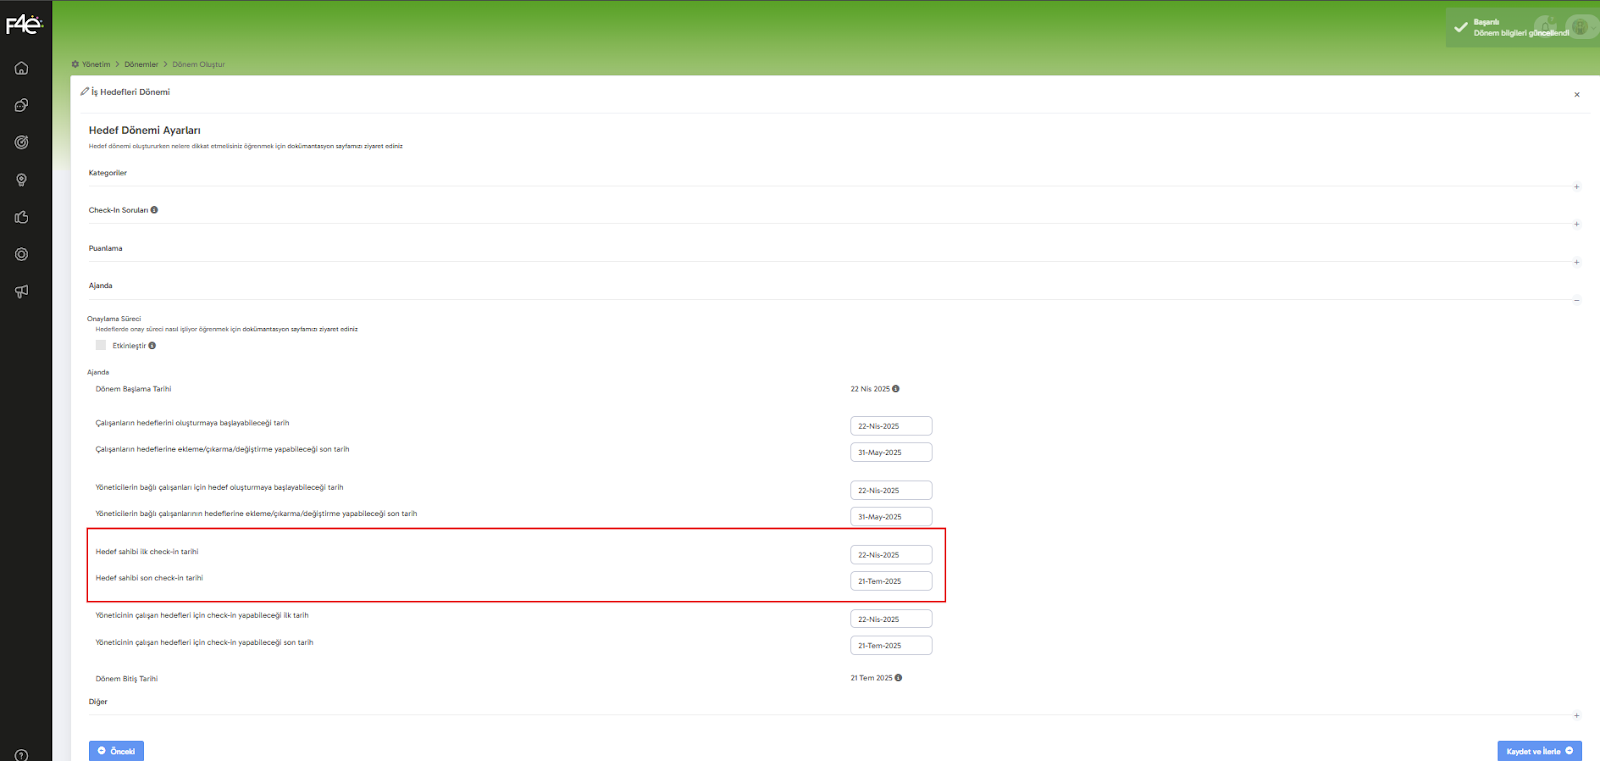The height and width of the screenshot is (761, 1600).
Task: Open the Hedef sahibi ilk check-in date field
Action: tap(890, 555)
